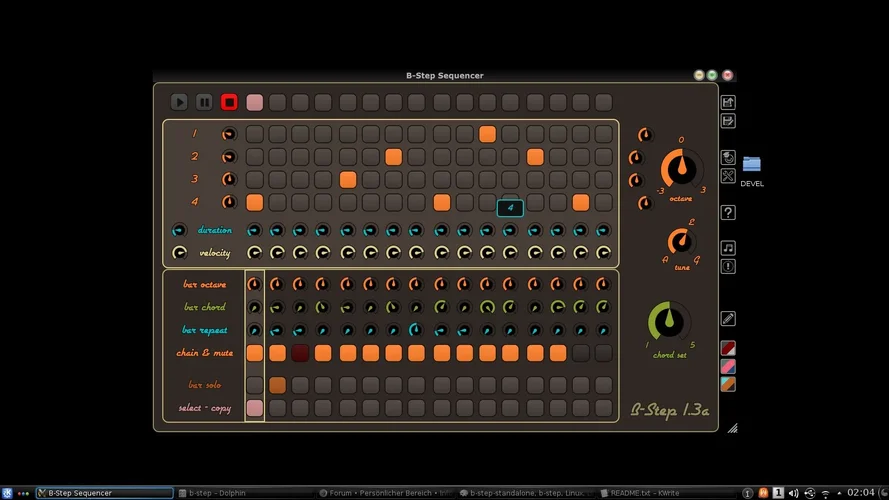Click the row 4 string octave knob

[645, 203]
